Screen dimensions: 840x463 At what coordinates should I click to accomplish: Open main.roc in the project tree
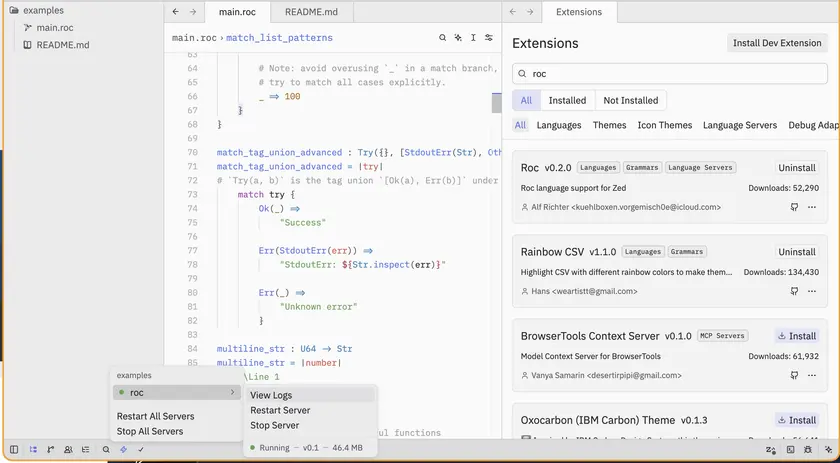[55, 28]
